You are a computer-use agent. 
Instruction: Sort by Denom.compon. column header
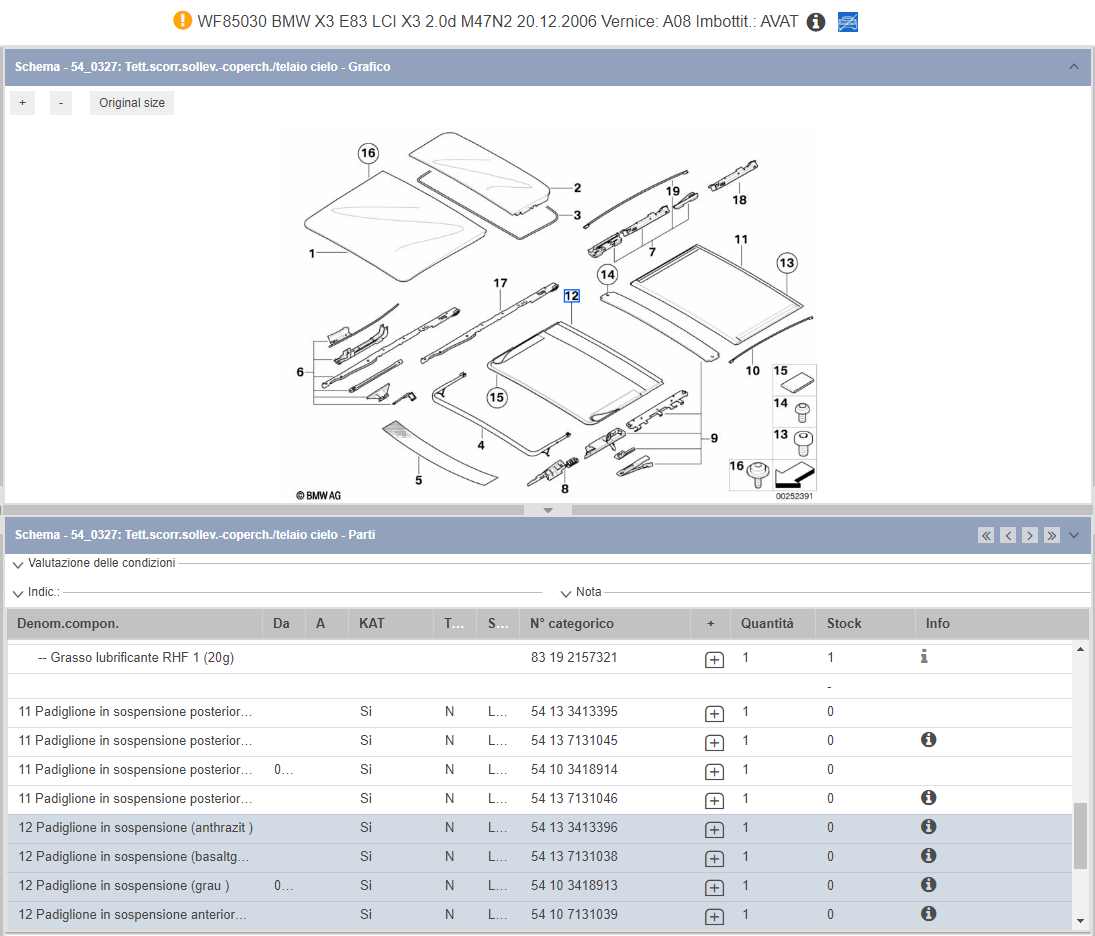[x=135, y=623]
